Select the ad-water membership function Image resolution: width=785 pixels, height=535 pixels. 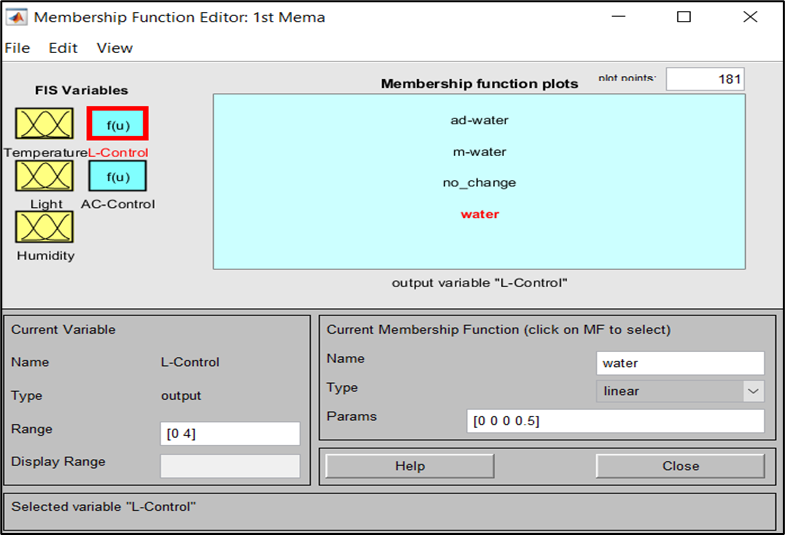coord(480,120)
